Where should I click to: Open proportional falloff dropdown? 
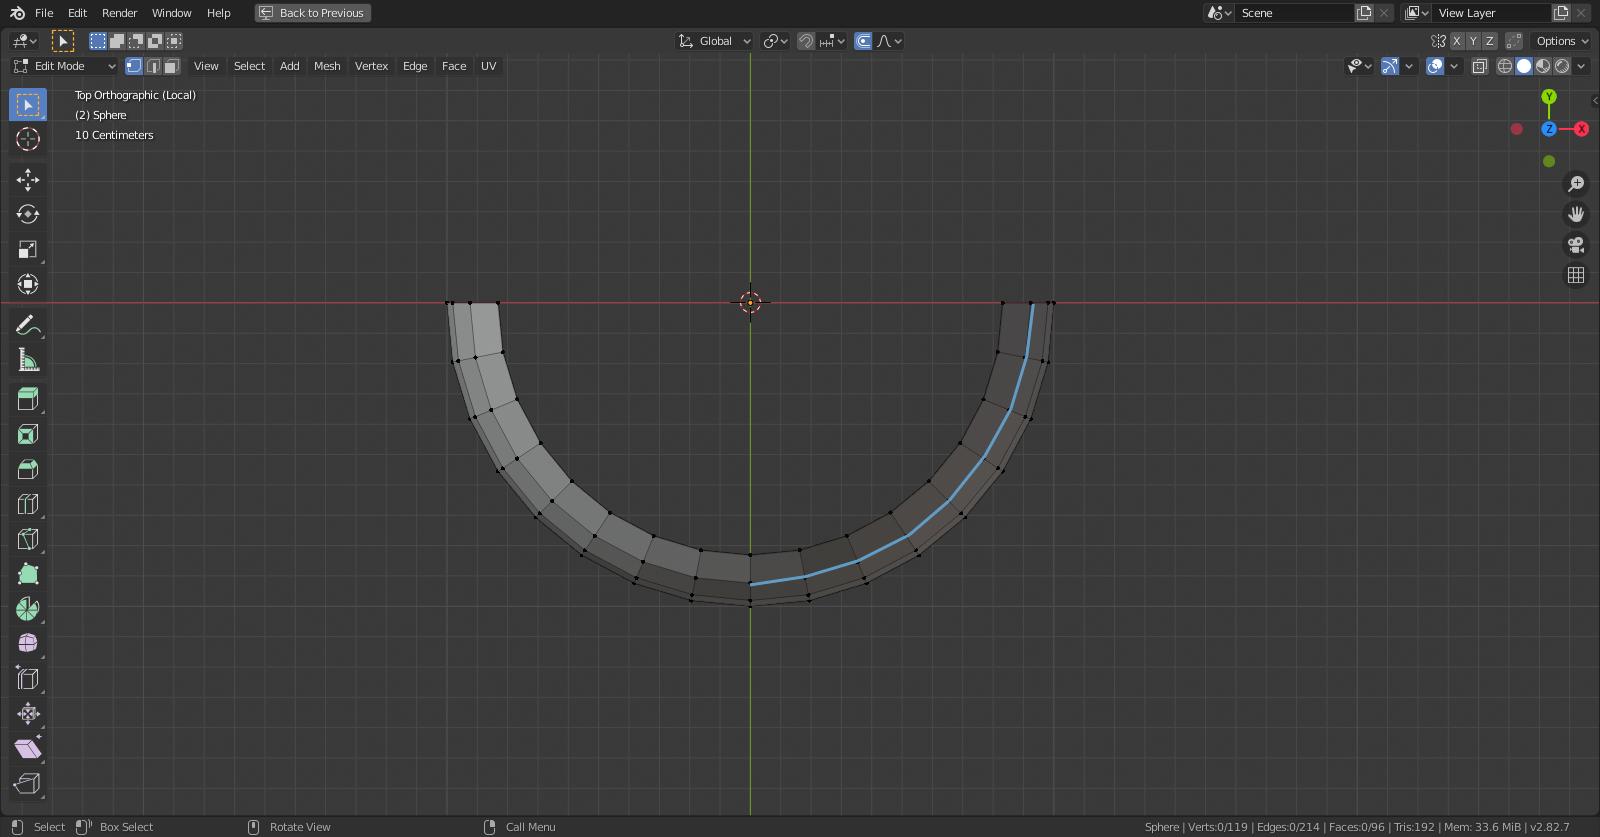click(x=890, y=41)
